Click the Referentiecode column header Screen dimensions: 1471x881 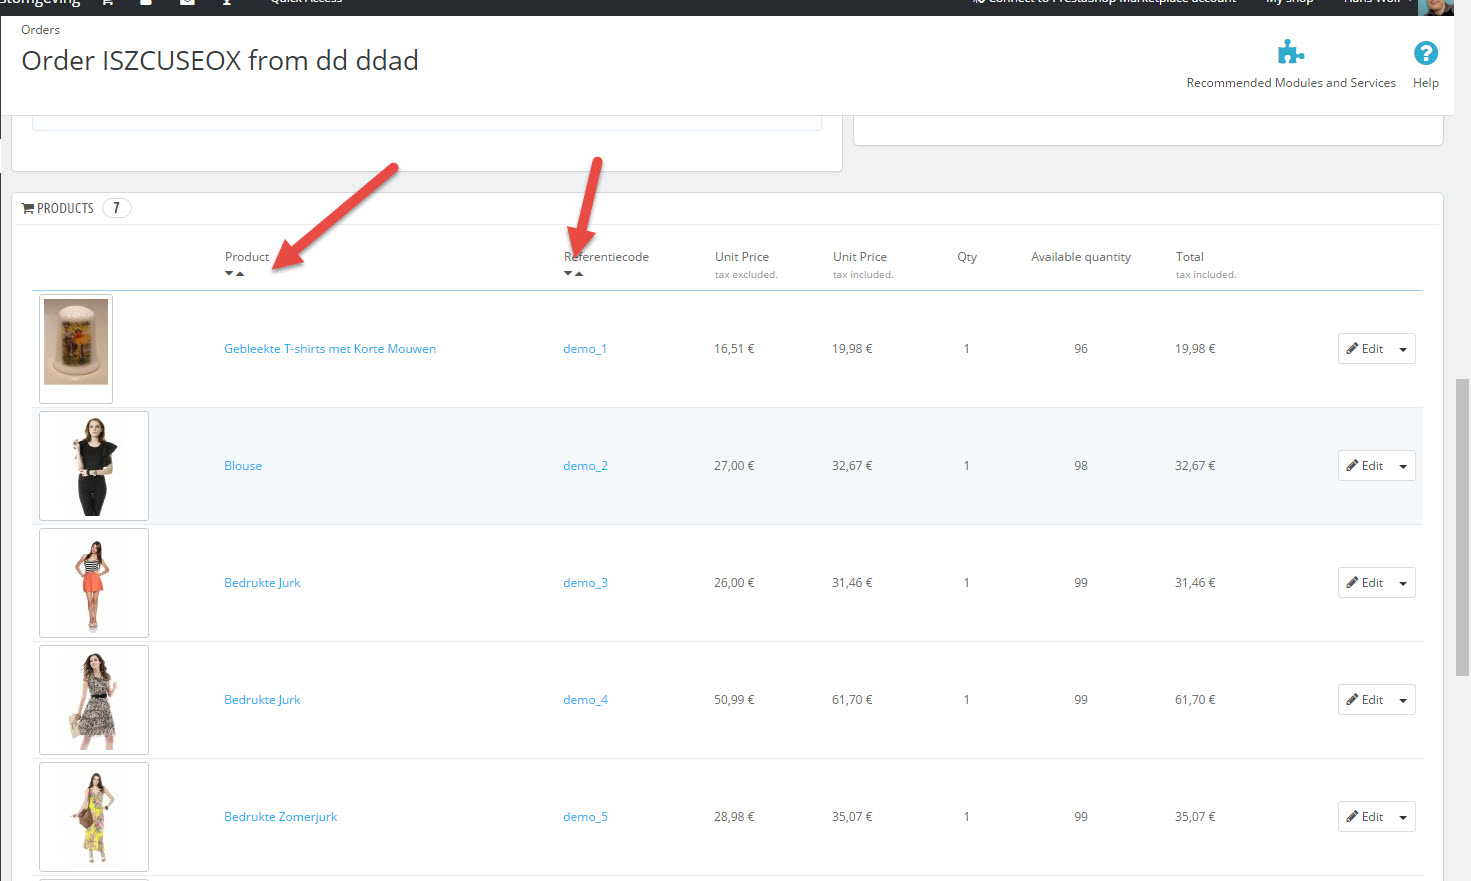click(606, 257)
